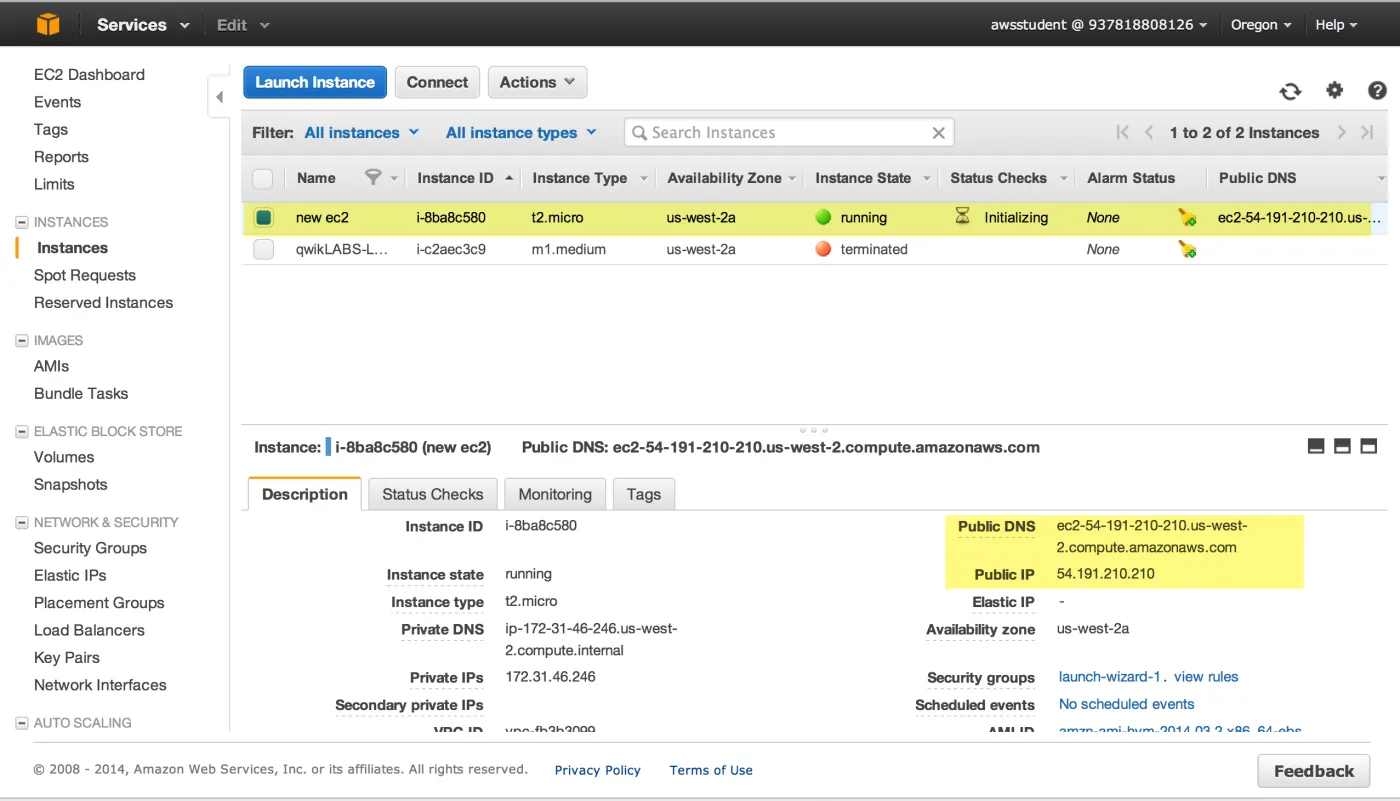The width and height of the screenshot is (1400, 801).
Task: Go to previous page of instances
Action: (x=1149, y=132)
